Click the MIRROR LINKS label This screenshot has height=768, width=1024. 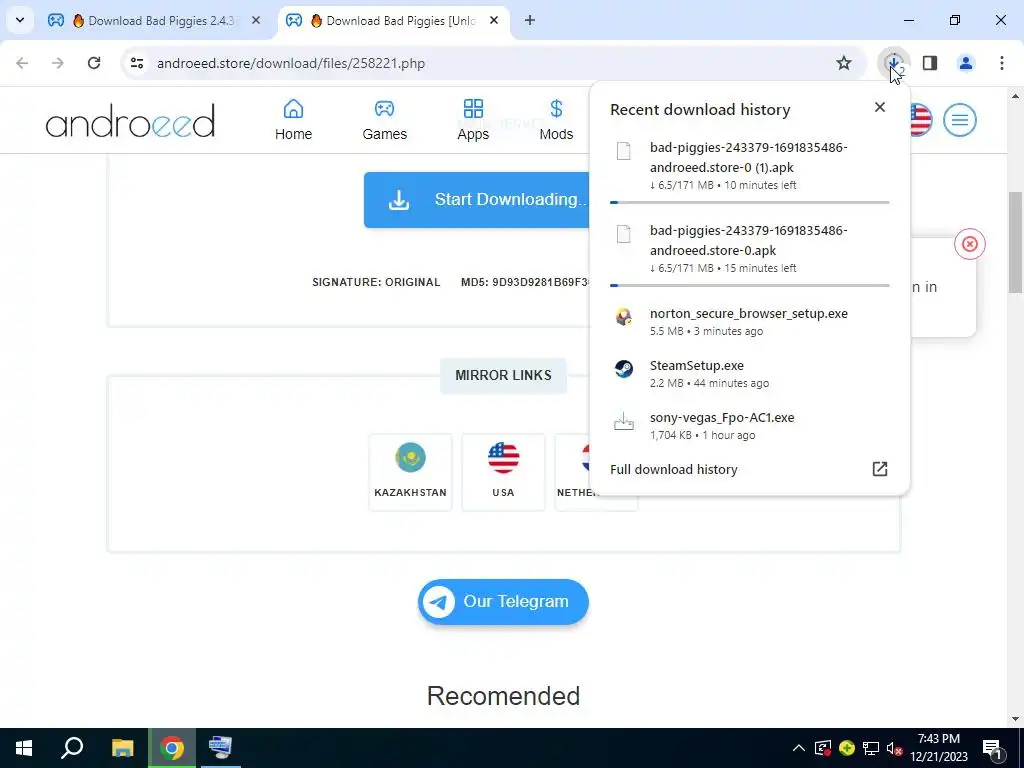click(x=503, y=376)
